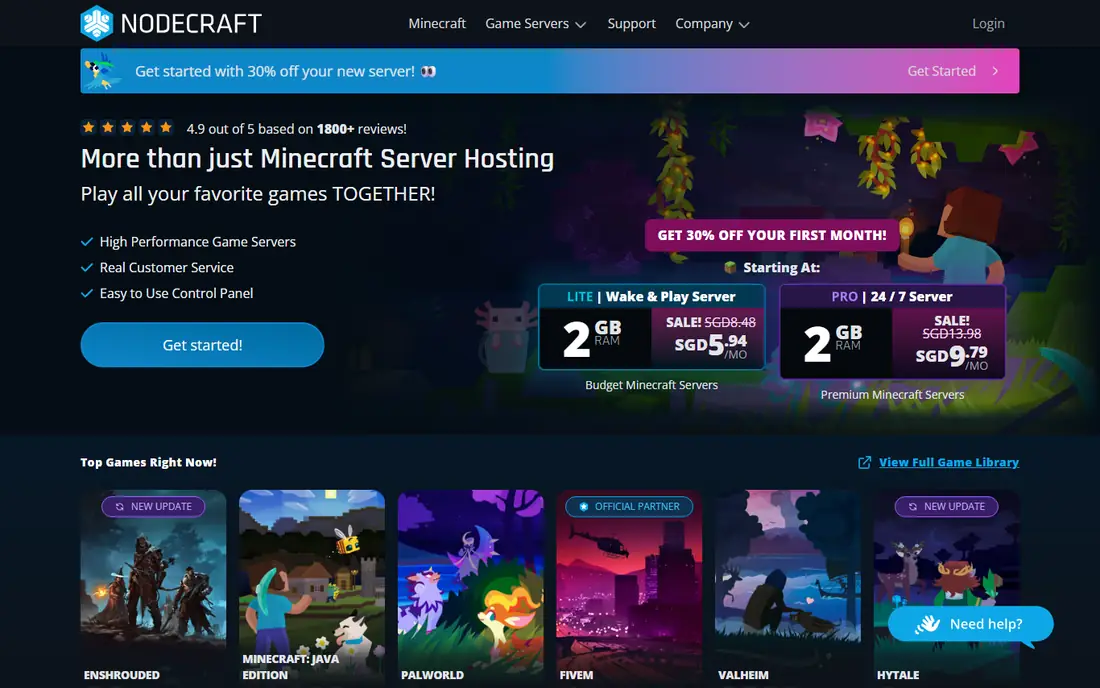This screenshot has width=1100, height=688.
Task: Click the Top Games Right Now! heading
Action: pos(148,462)
